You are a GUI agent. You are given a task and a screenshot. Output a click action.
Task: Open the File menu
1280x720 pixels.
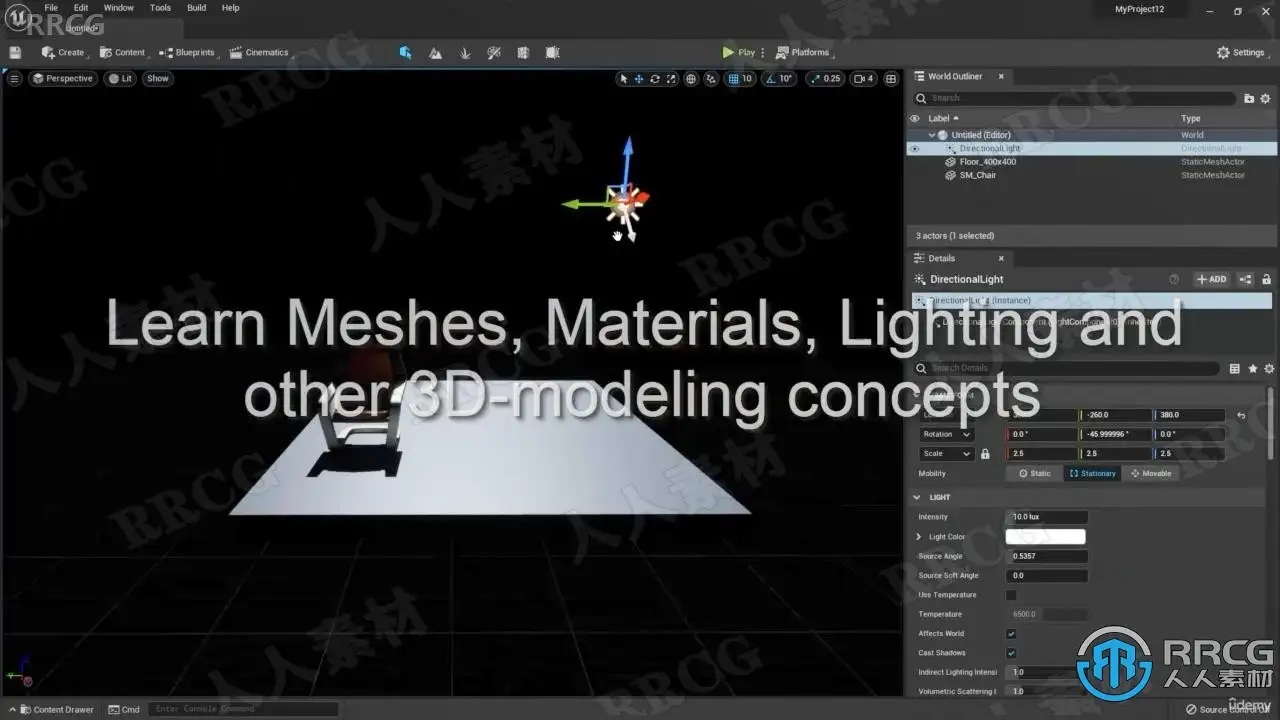[51, 8]
